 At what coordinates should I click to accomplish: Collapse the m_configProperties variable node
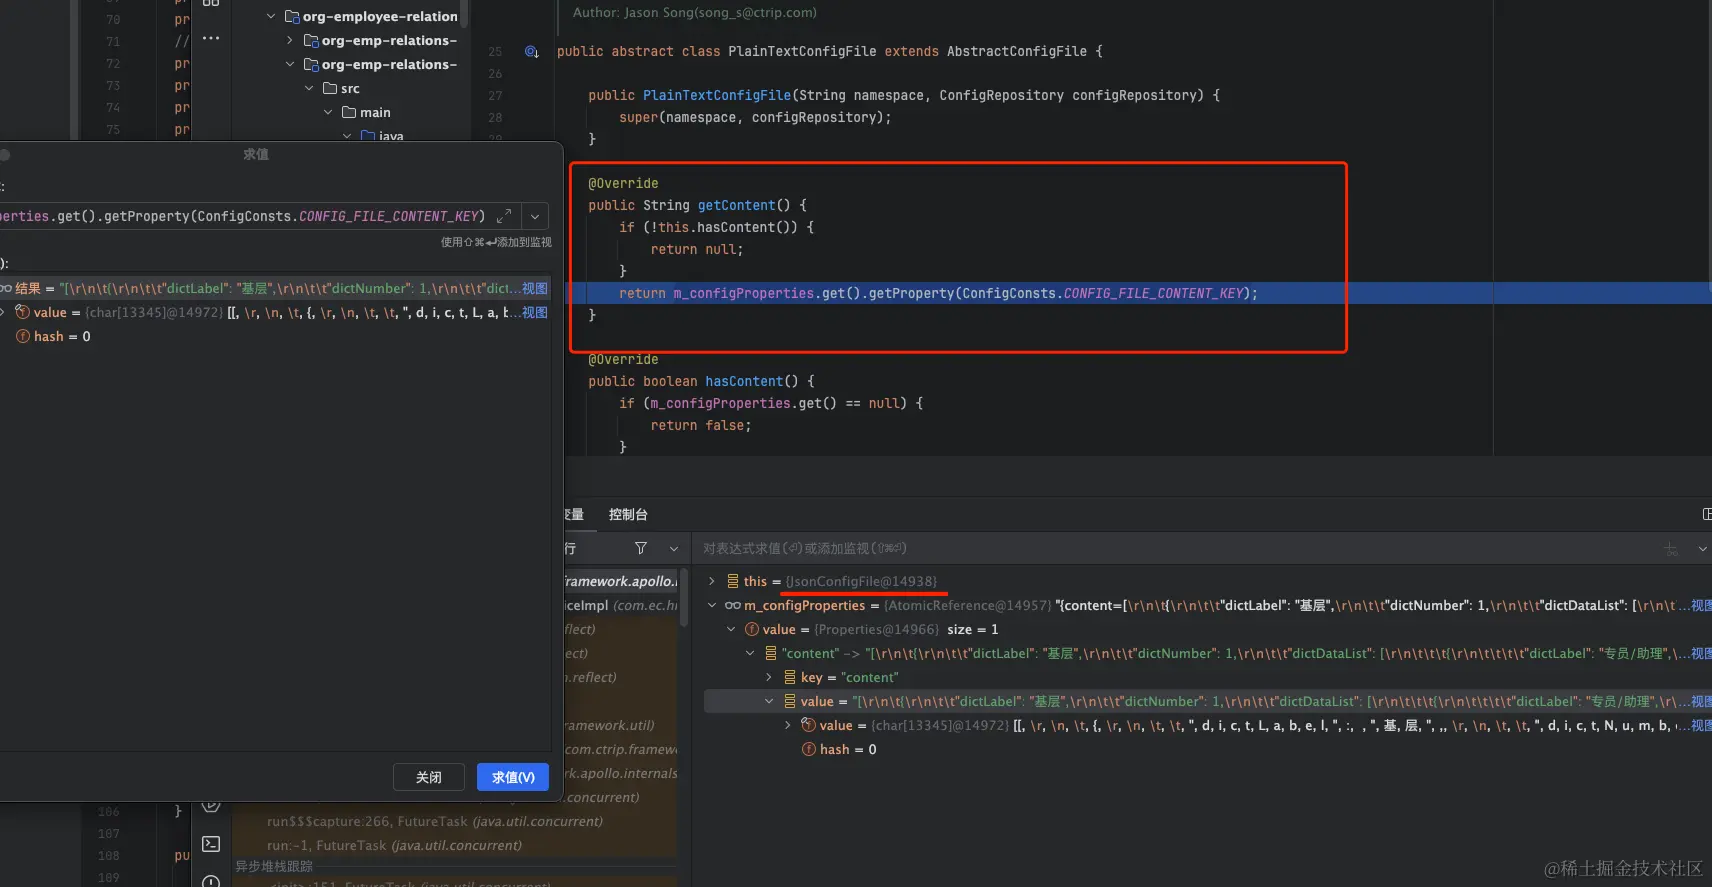coord(712,605)
